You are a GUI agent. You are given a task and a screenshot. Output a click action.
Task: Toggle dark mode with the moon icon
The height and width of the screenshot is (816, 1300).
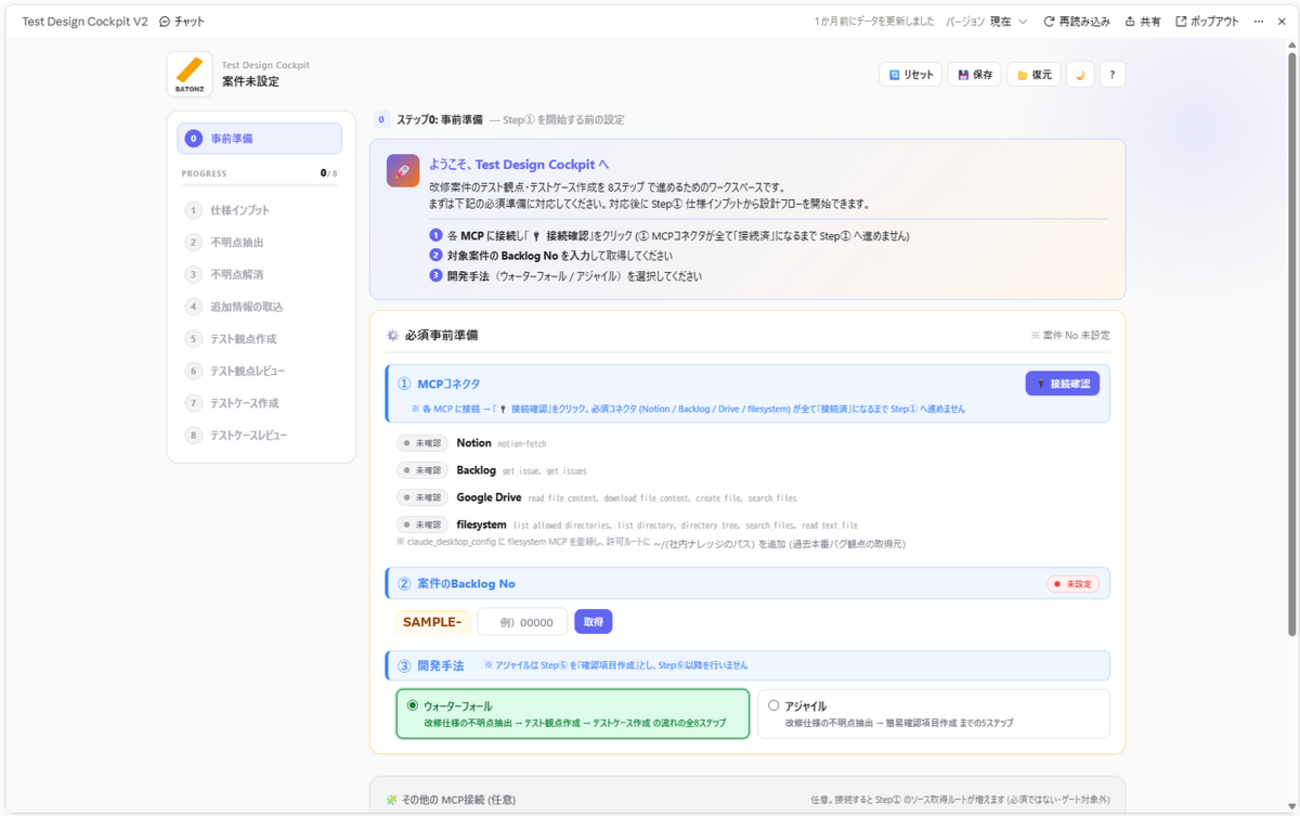(1080, 75)
